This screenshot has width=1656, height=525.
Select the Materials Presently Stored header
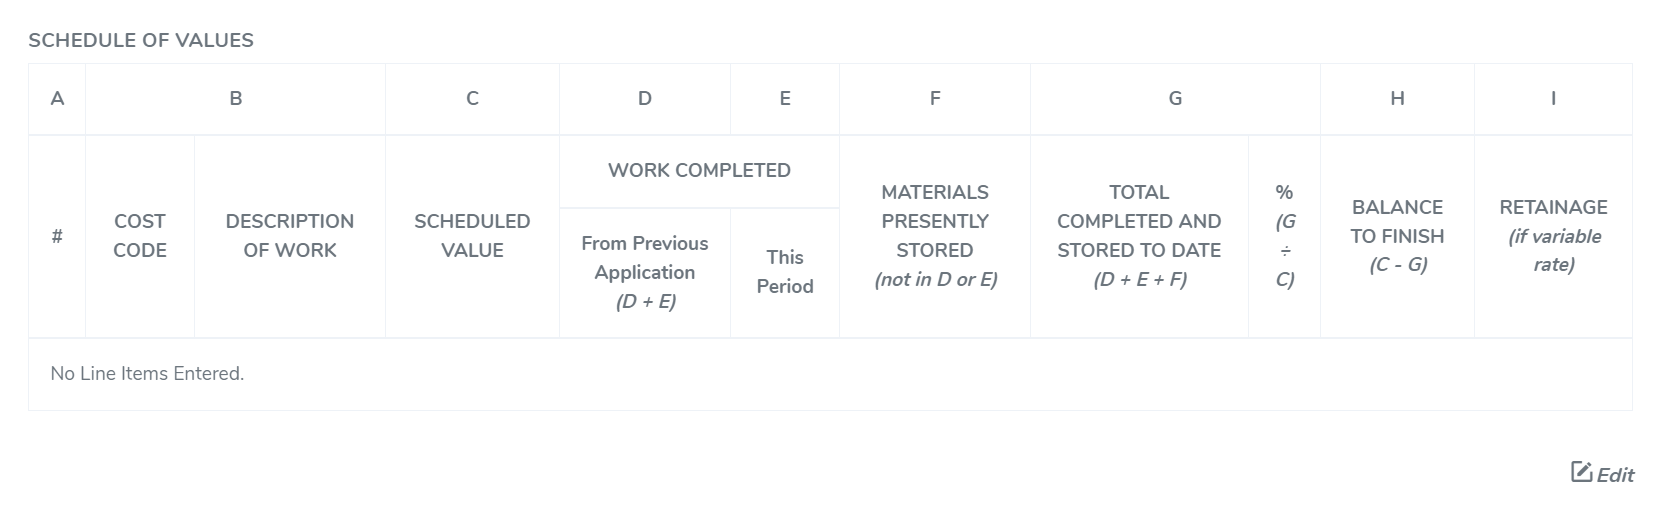click(935, 236)
